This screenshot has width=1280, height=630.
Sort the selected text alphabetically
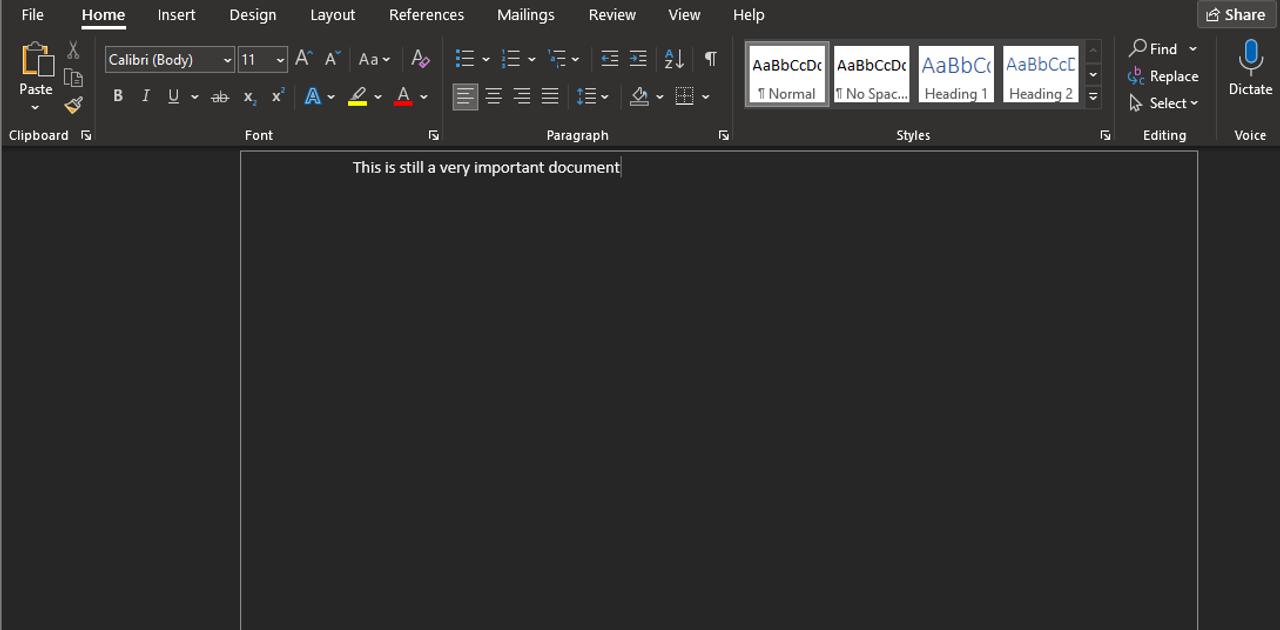tap(672, 60)
